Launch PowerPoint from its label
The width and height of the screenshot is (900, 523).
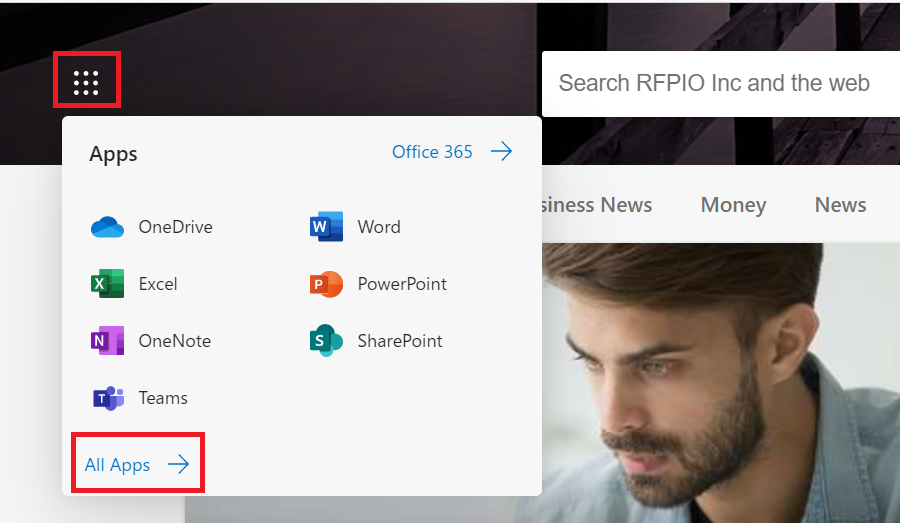click(x=402, y=284)
